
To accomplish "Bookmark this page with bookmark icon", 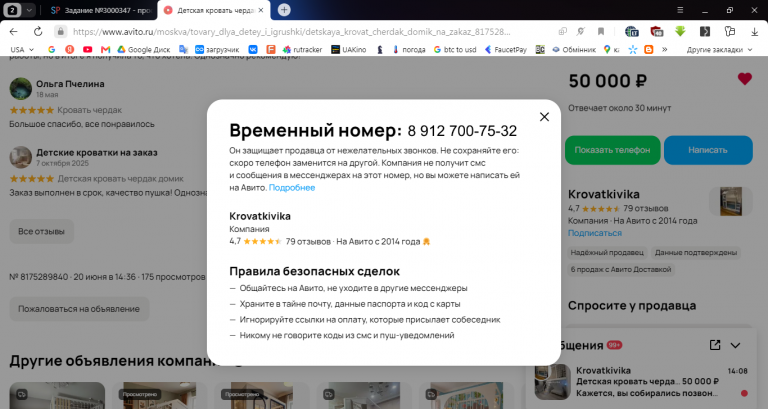I will pos(600,32).
